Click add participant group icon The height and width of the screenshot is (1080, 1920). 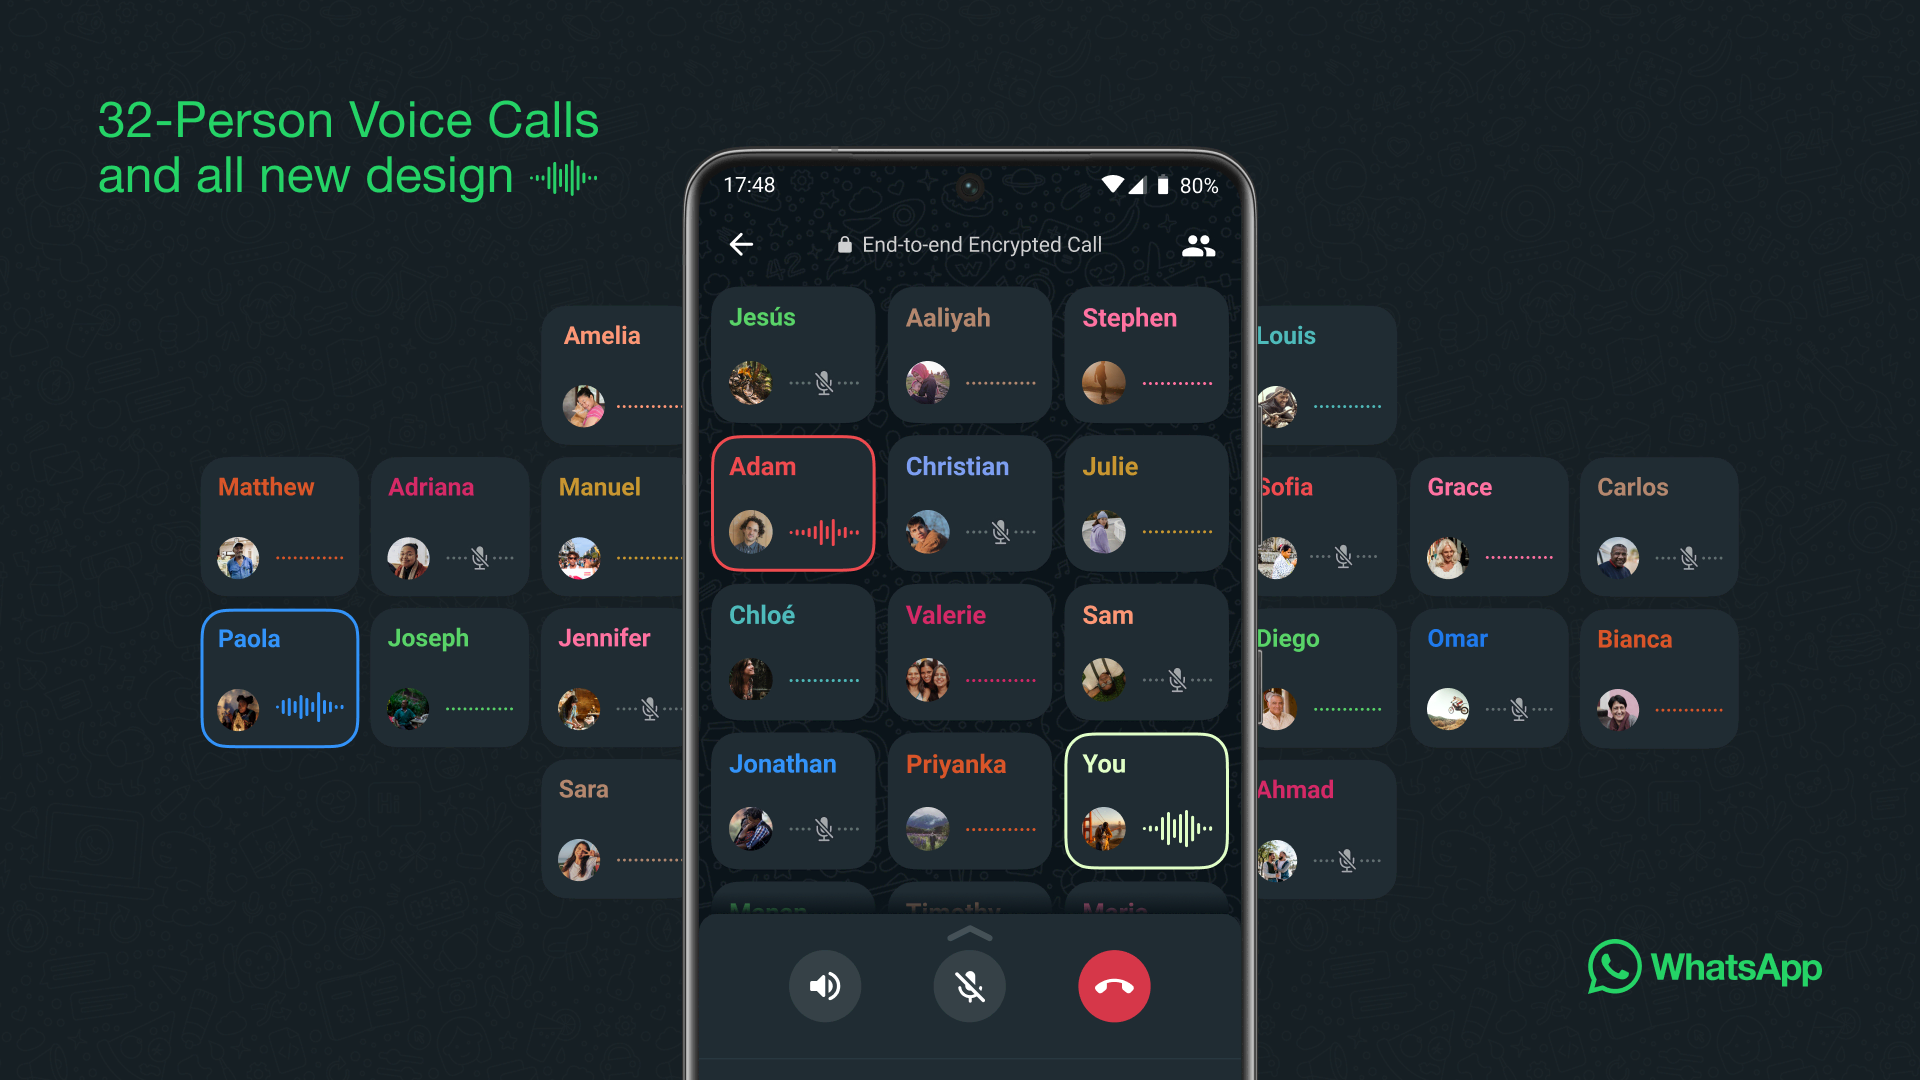[x=1197, y=245]
